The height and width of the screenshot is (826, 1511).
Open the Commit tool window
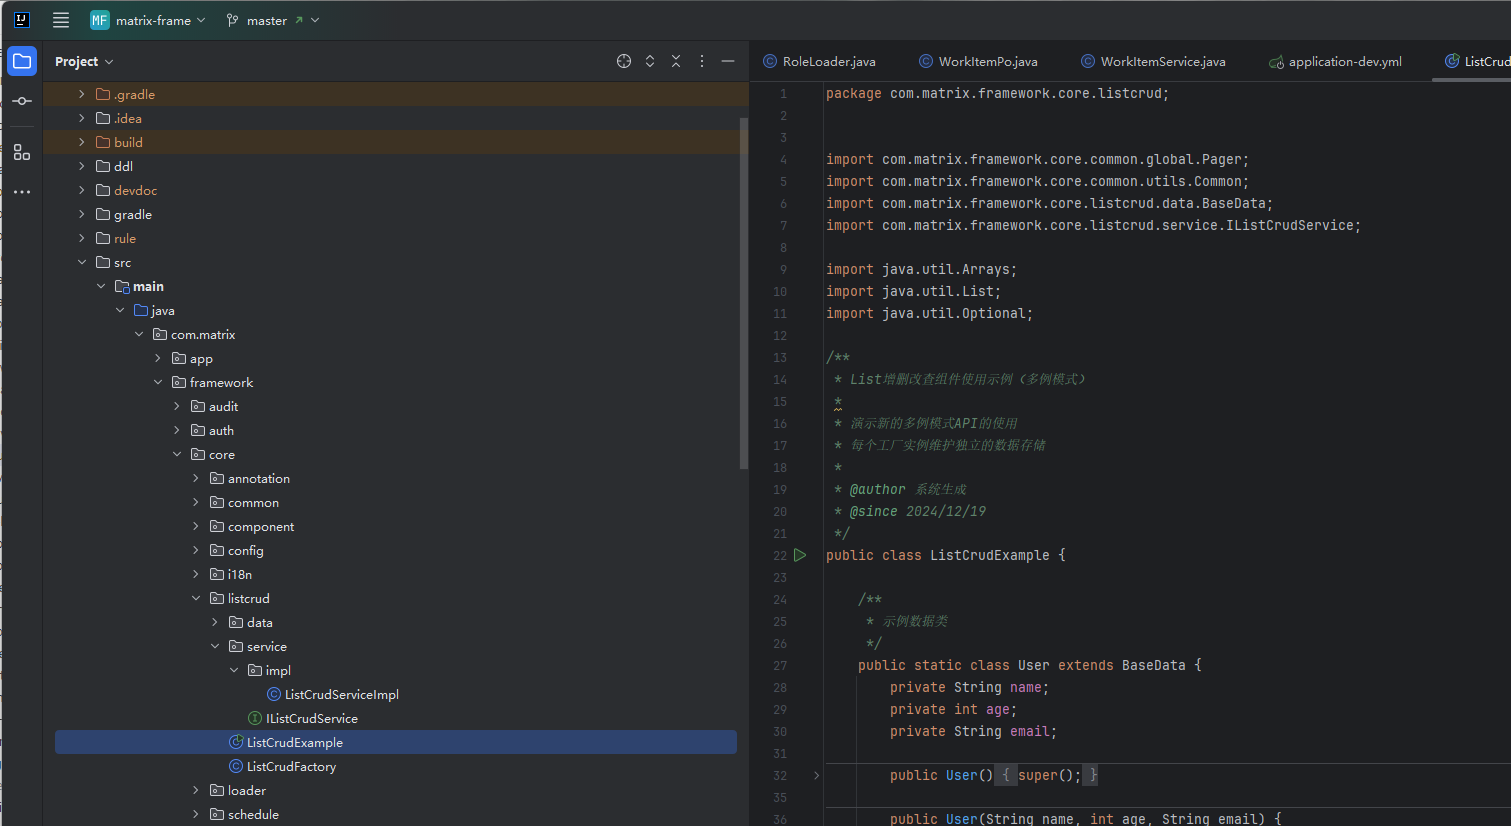click(21, 100)
